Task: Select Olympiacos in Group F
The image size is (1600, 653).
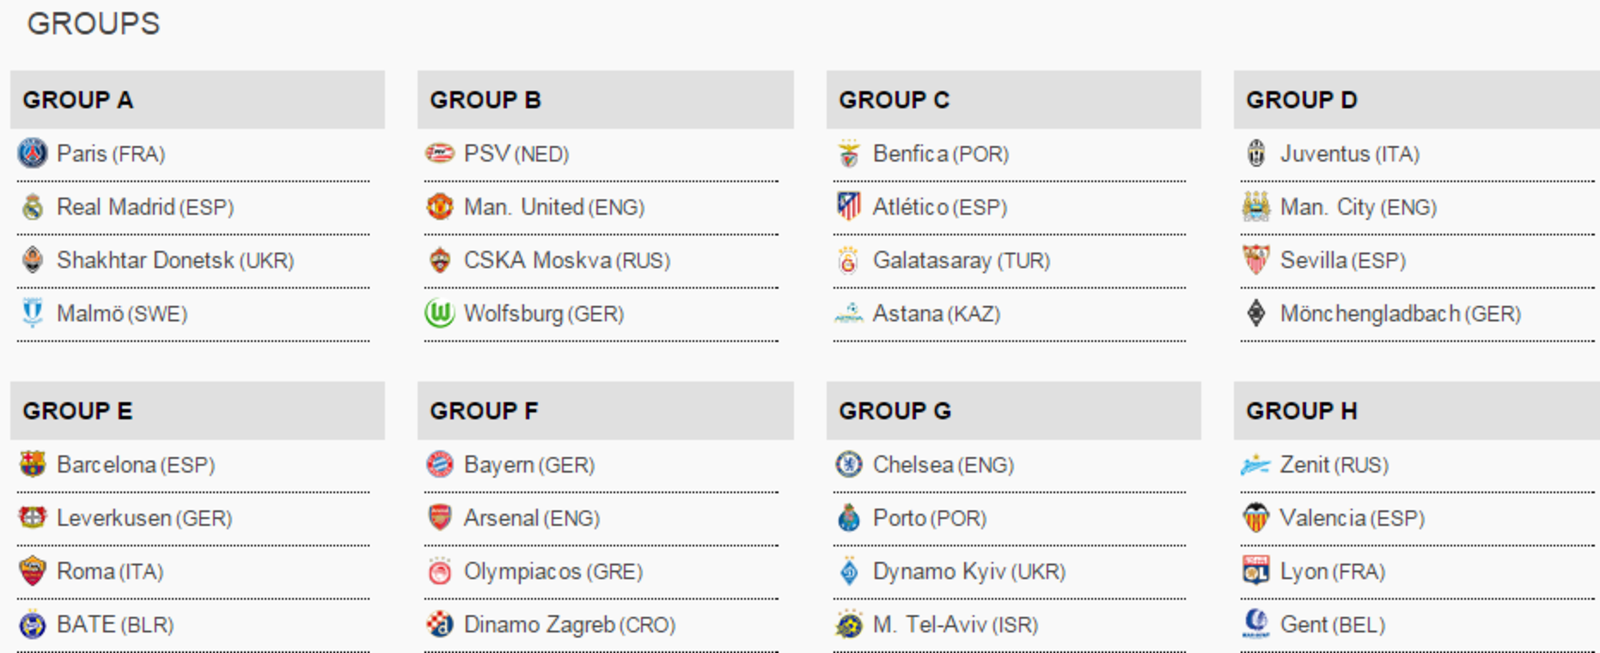Action: pos(553,572)
